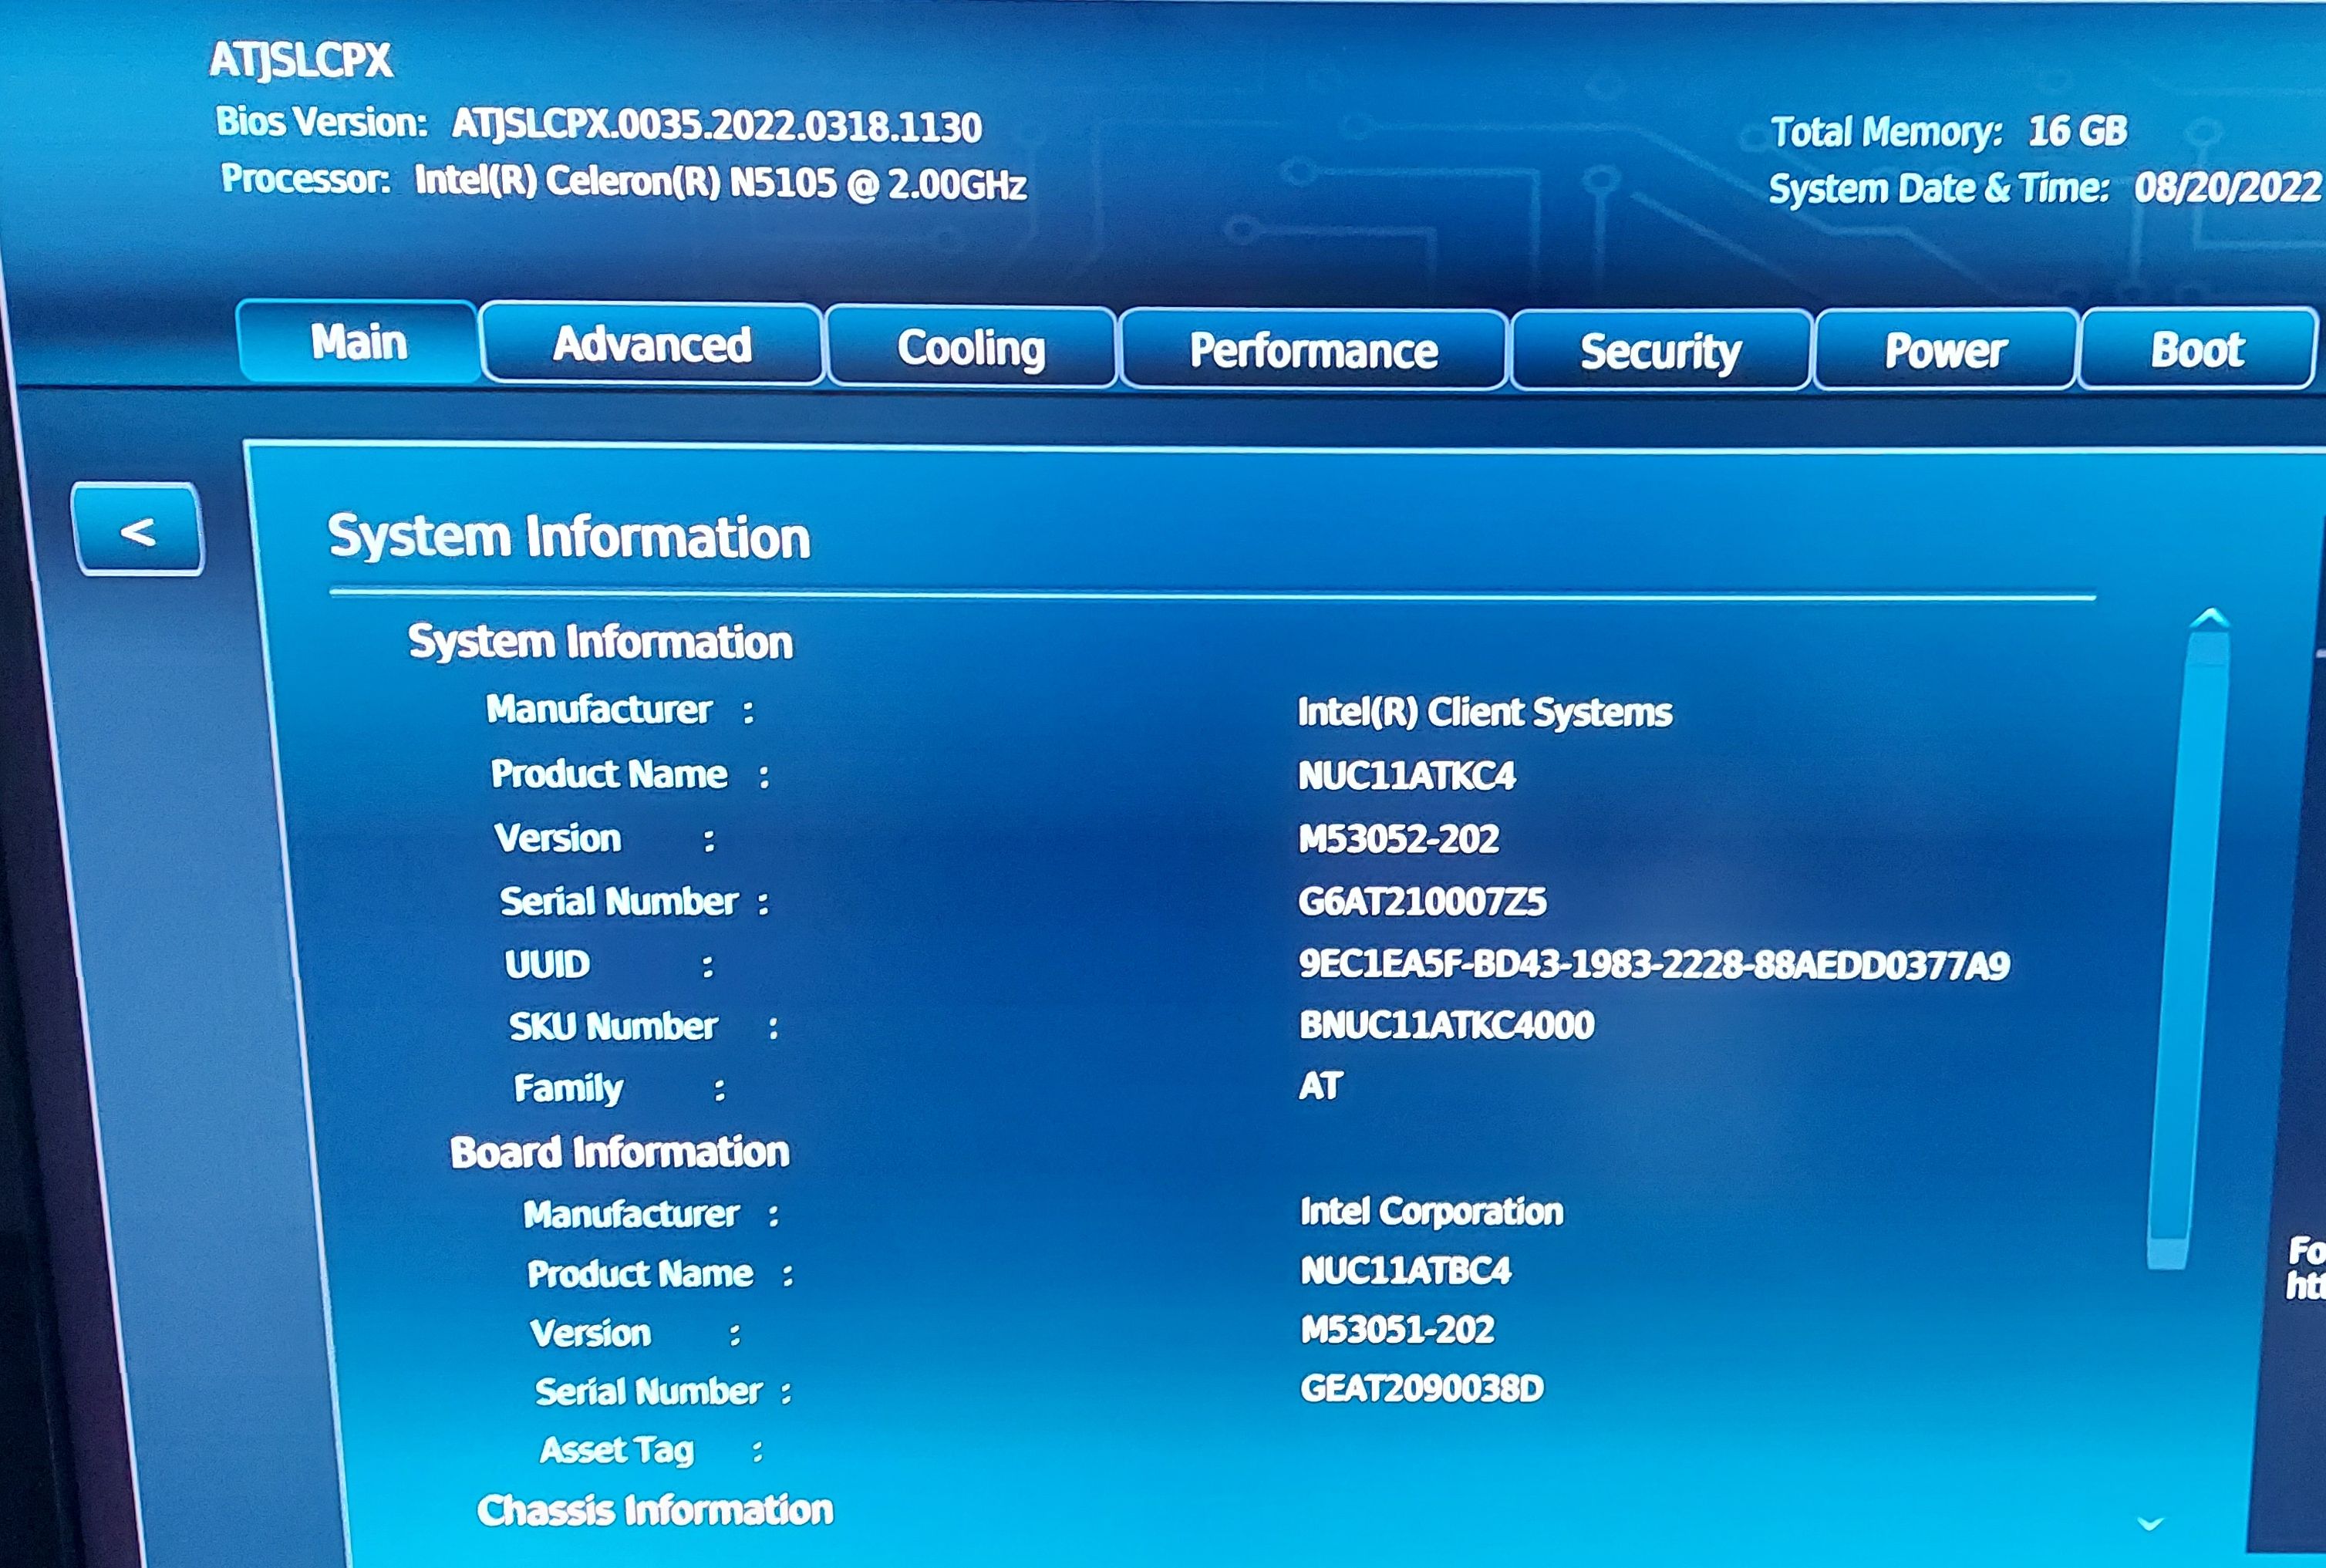Screen dimensions: 2326x1568
Task: Open the Cooling tab
Action: (971, 348)
